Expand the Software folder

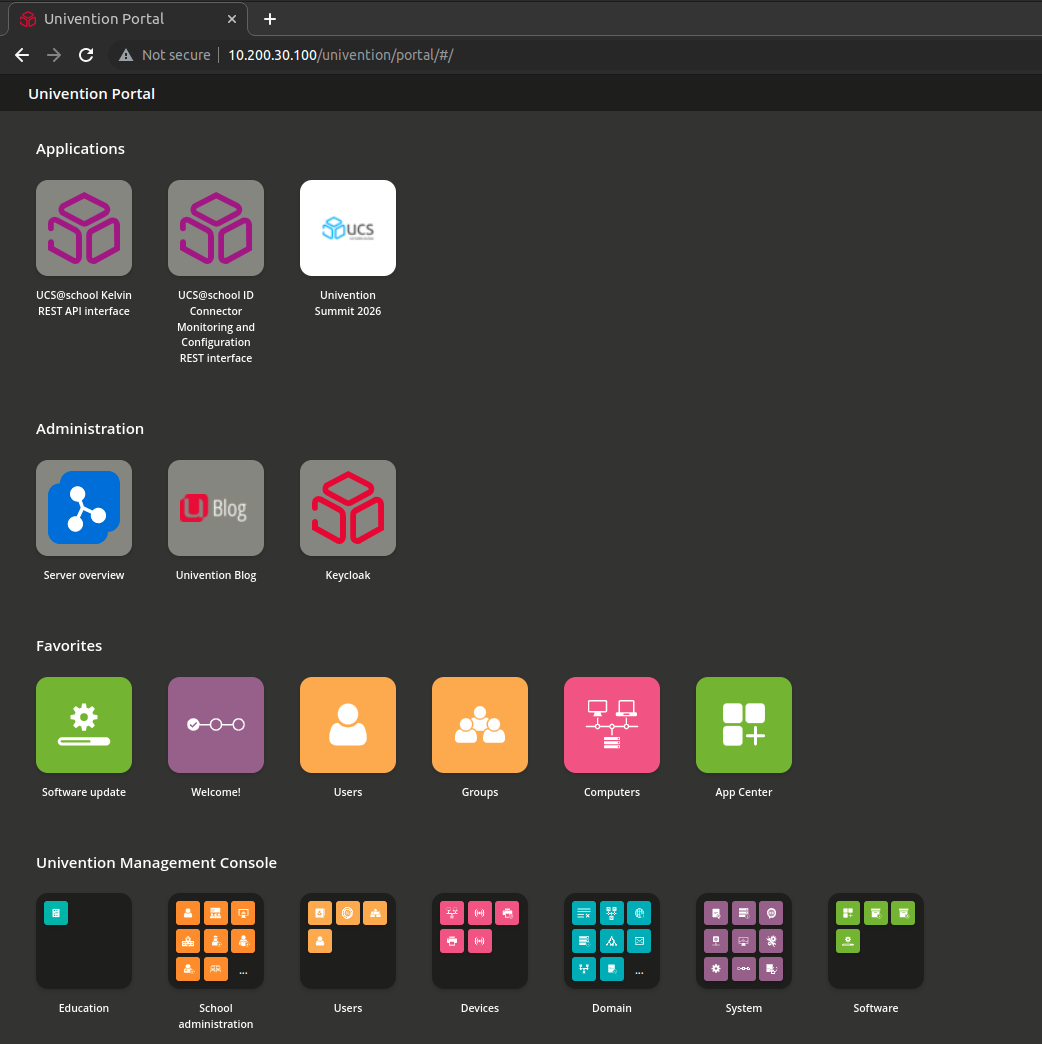pyautogui.click(x=876, y=941)
